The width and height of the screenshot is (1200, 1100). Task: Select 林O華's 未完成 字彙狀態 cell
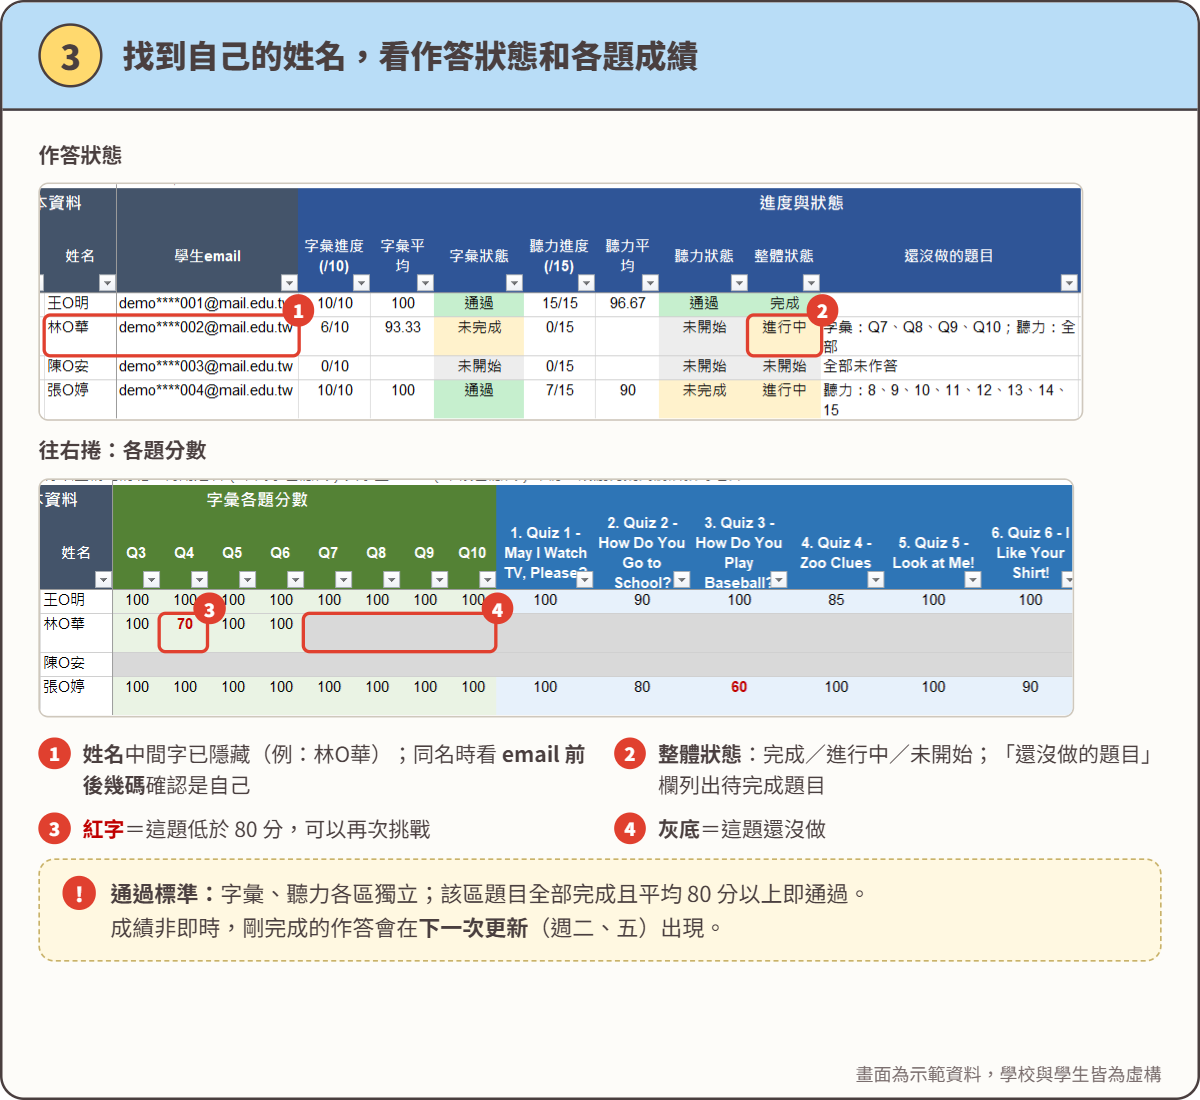pos(479,335)
